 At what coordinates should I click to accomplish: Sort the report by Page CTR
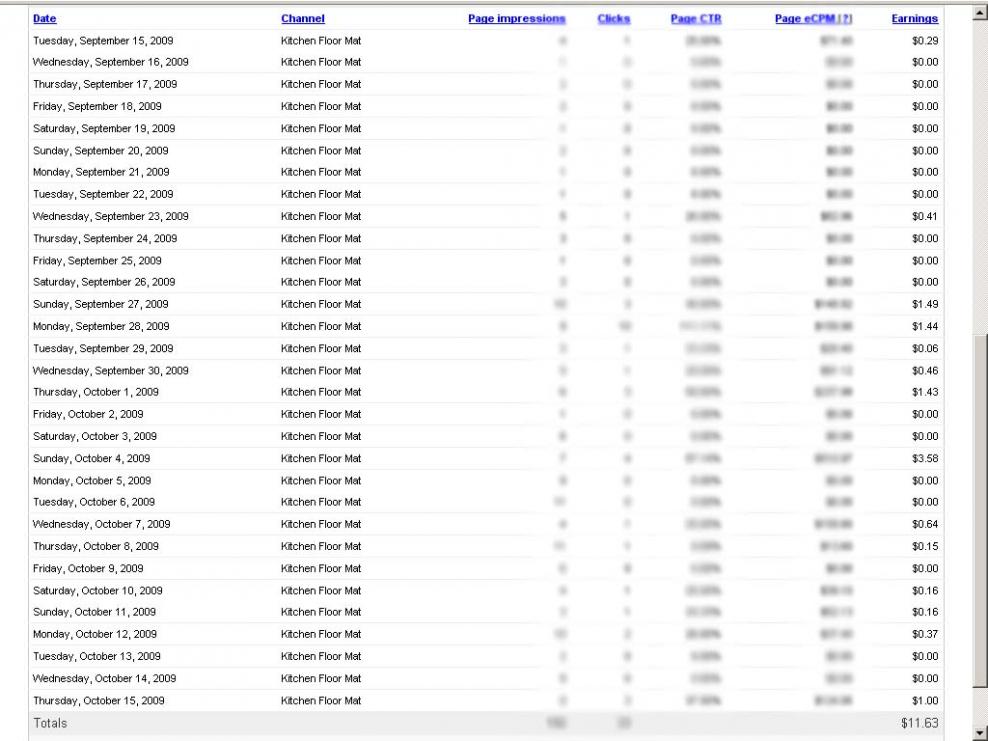coord(695,19)
